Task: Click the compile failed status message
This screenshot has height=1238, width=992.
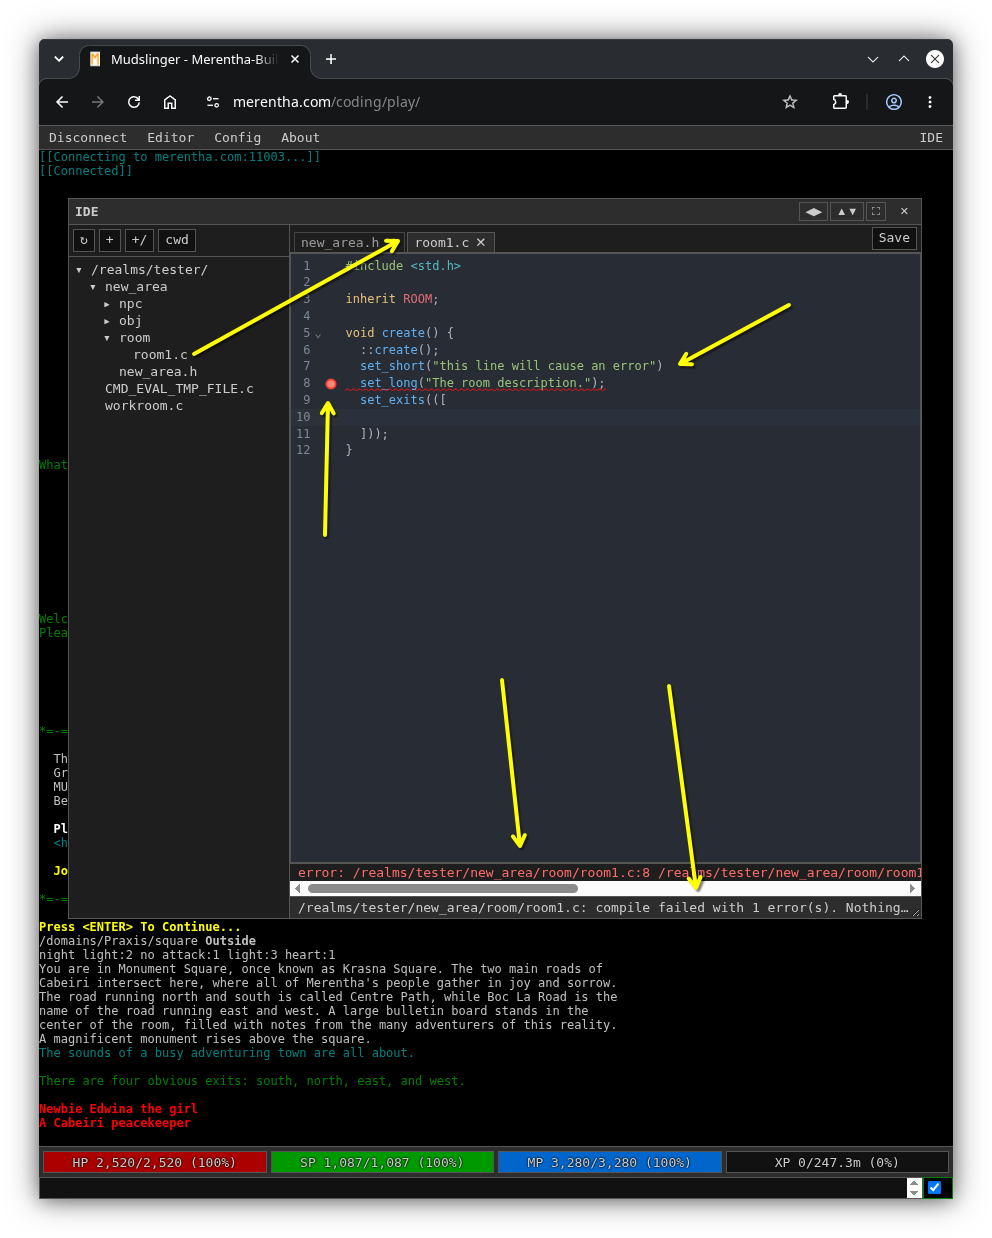Action: point(603,908)
